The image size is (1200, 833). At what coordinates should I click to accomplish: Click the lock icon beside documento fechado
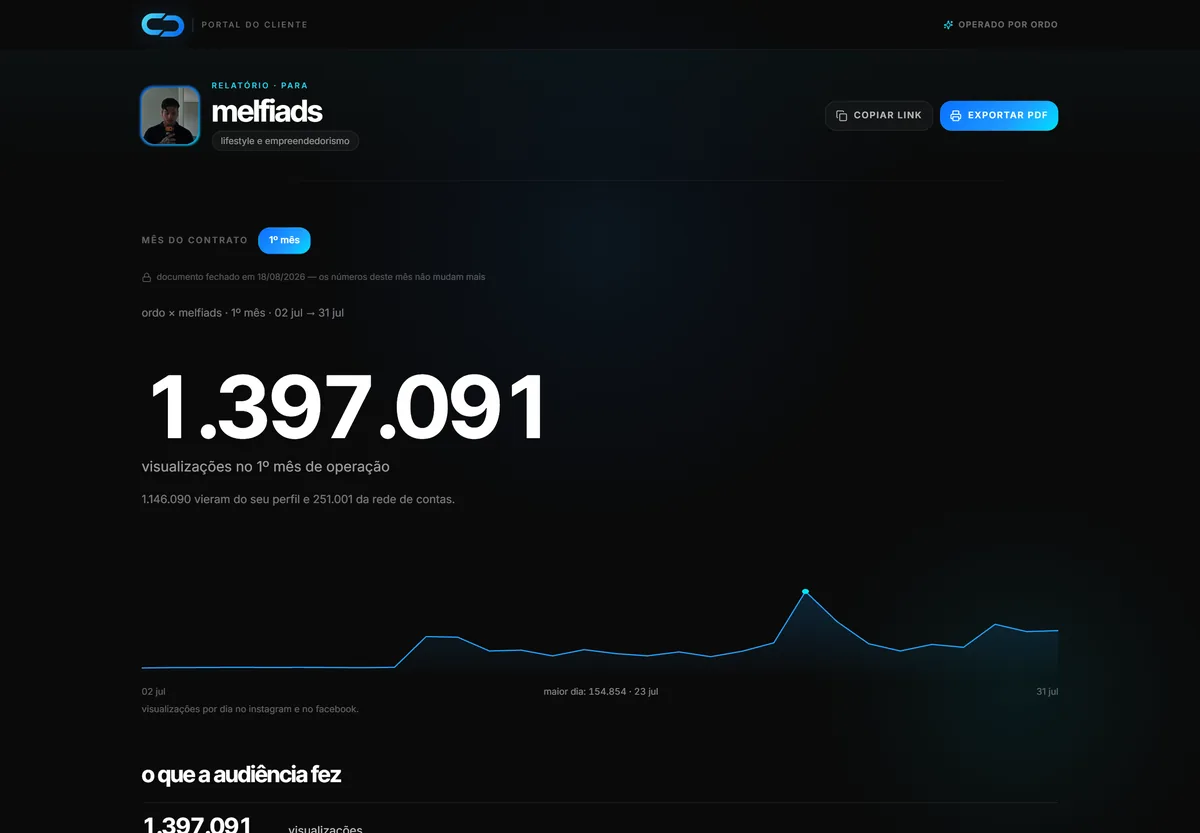(x=147, y=277)
